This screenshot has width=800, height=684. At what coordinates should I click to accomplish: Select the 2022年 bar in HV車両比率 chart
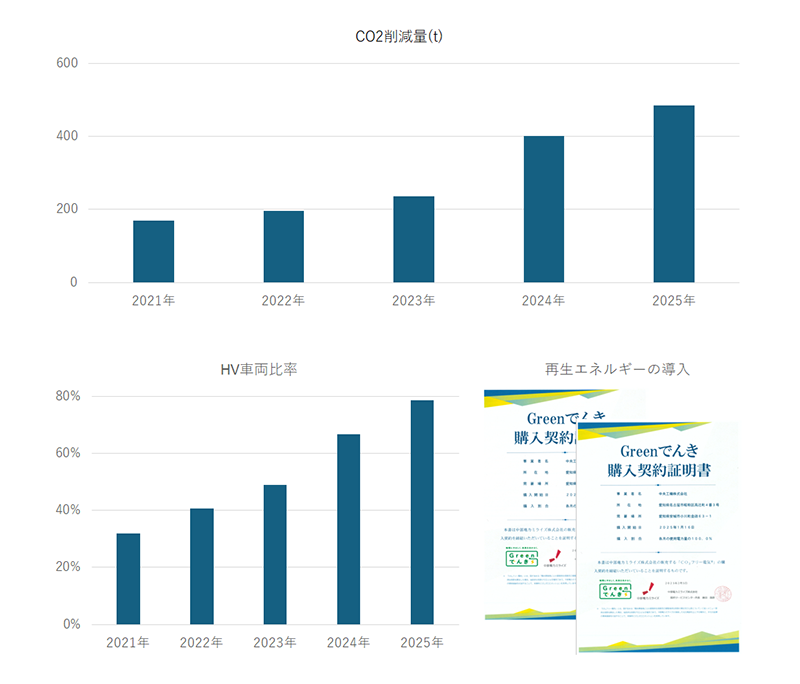[201, 566]
